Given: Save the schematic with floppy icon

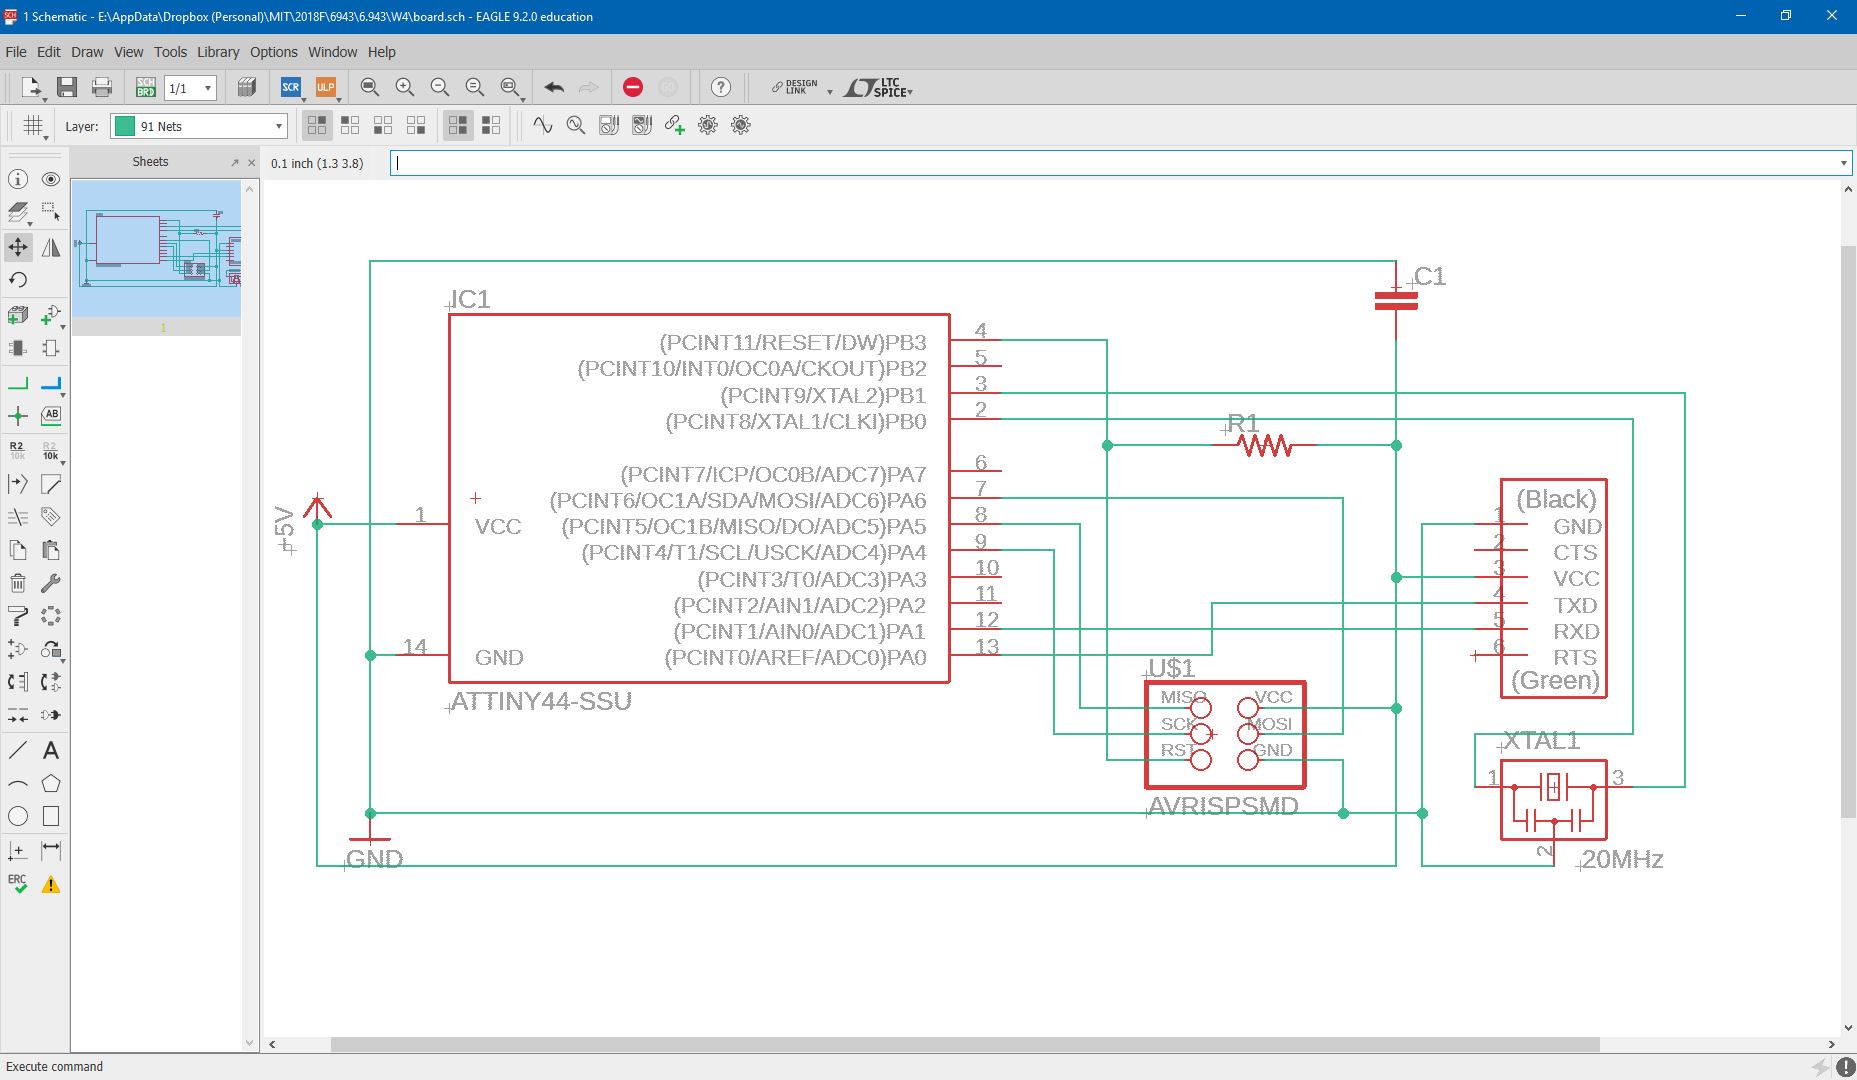Looking at the screenshot, I should click(67, 88).
